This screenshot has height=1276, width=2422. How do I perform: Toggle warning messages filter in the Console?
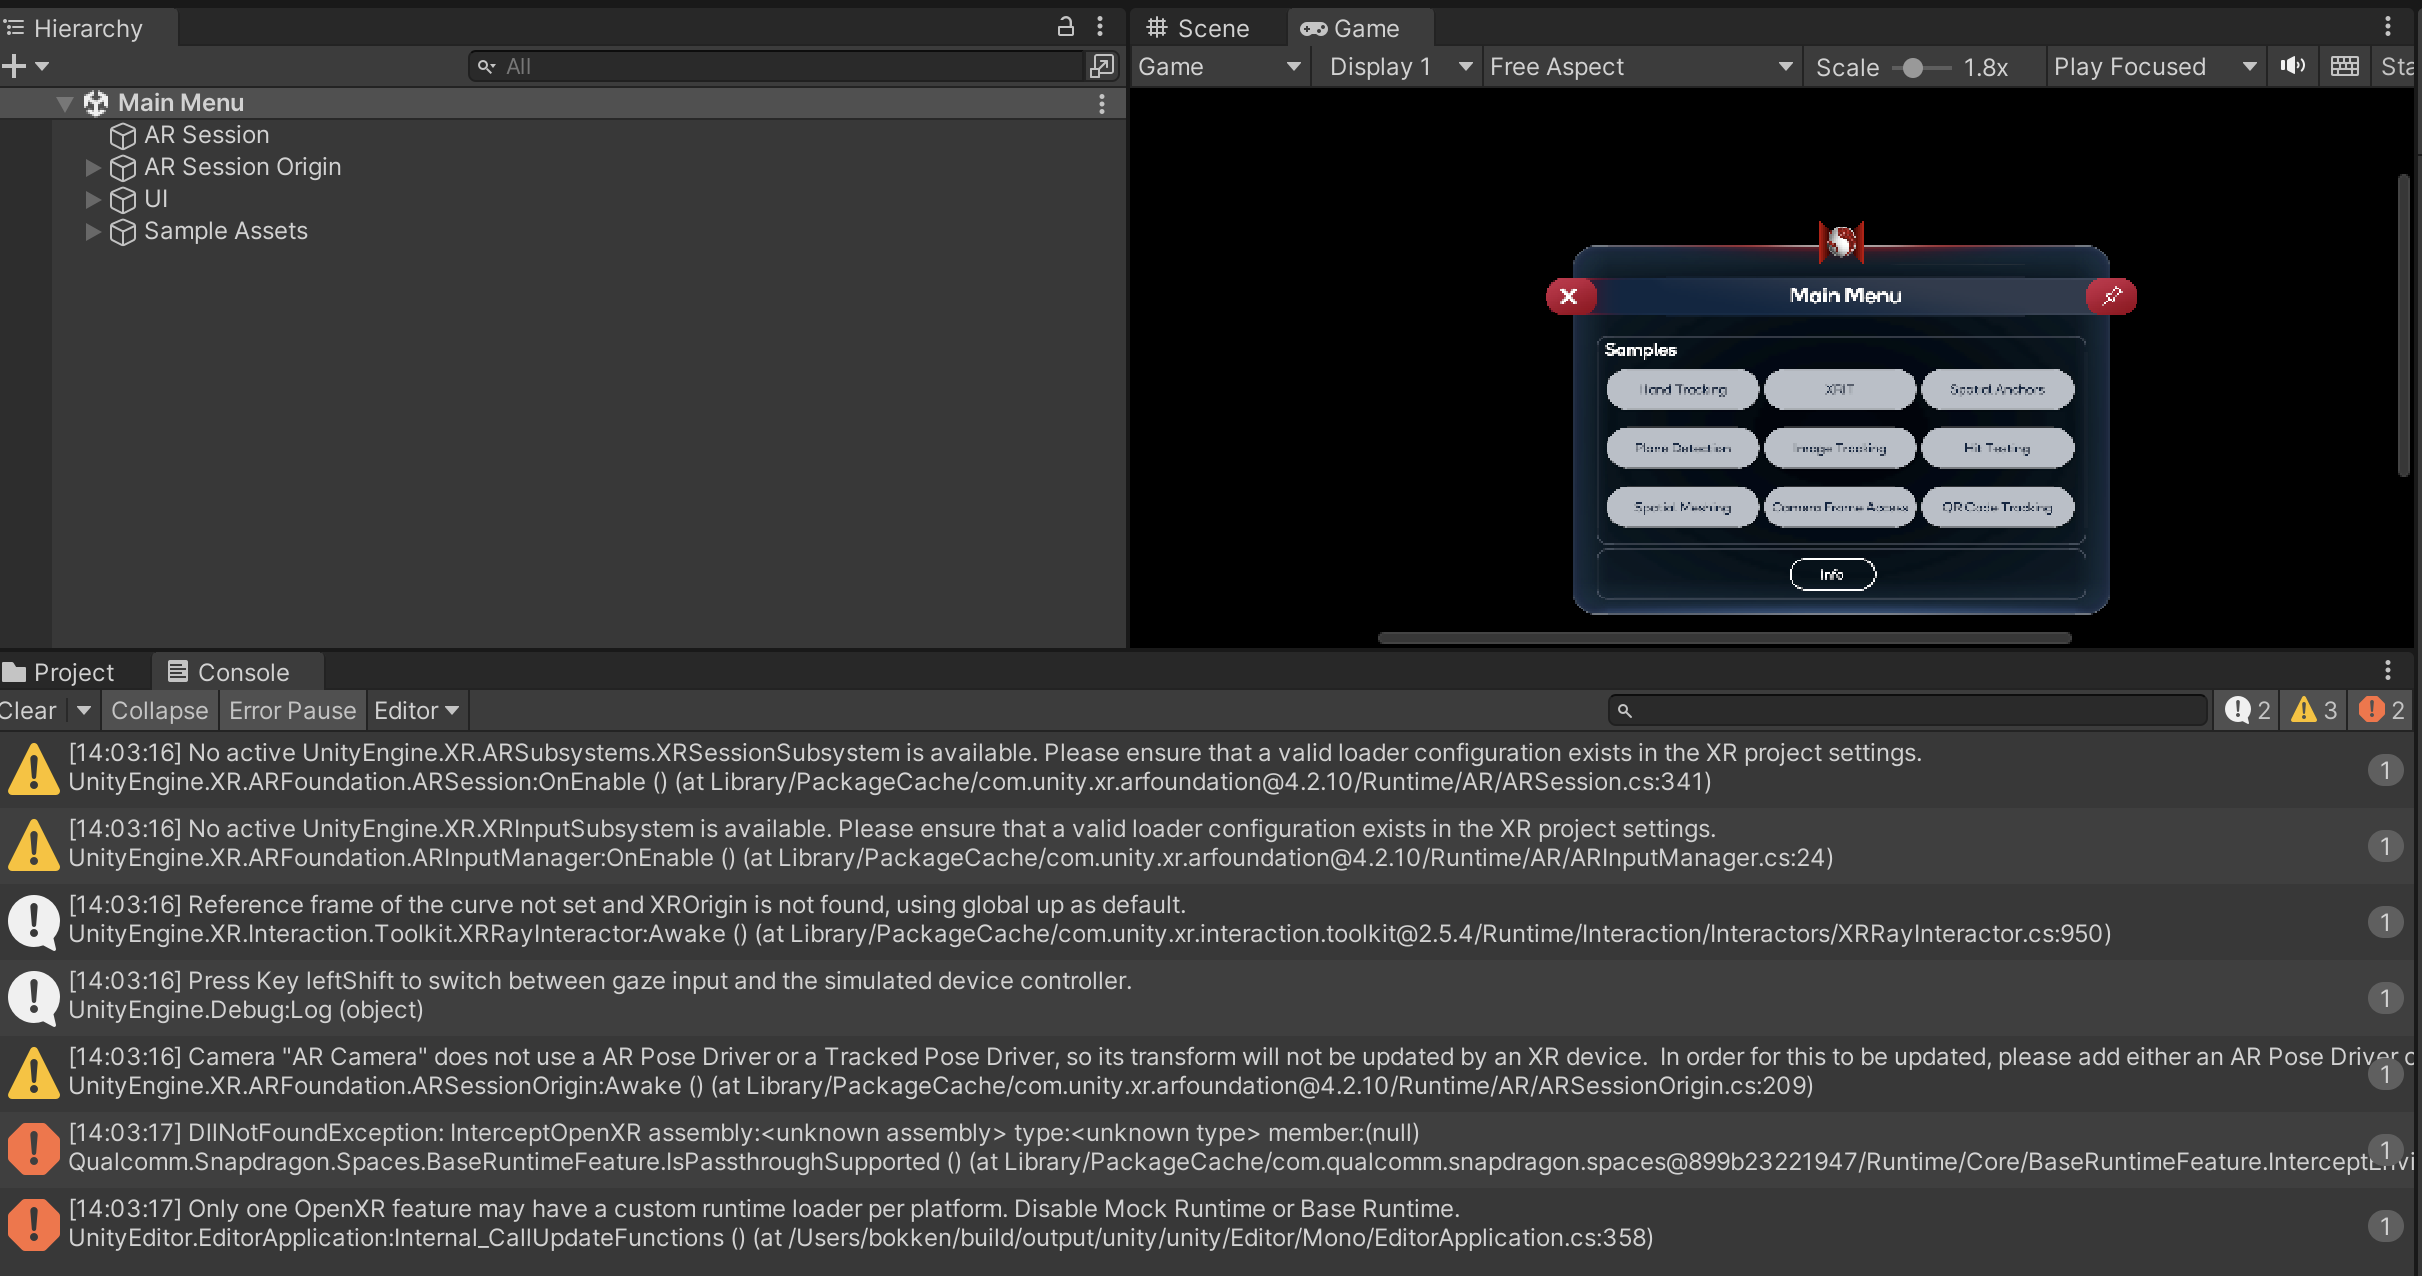(2315, 710)
